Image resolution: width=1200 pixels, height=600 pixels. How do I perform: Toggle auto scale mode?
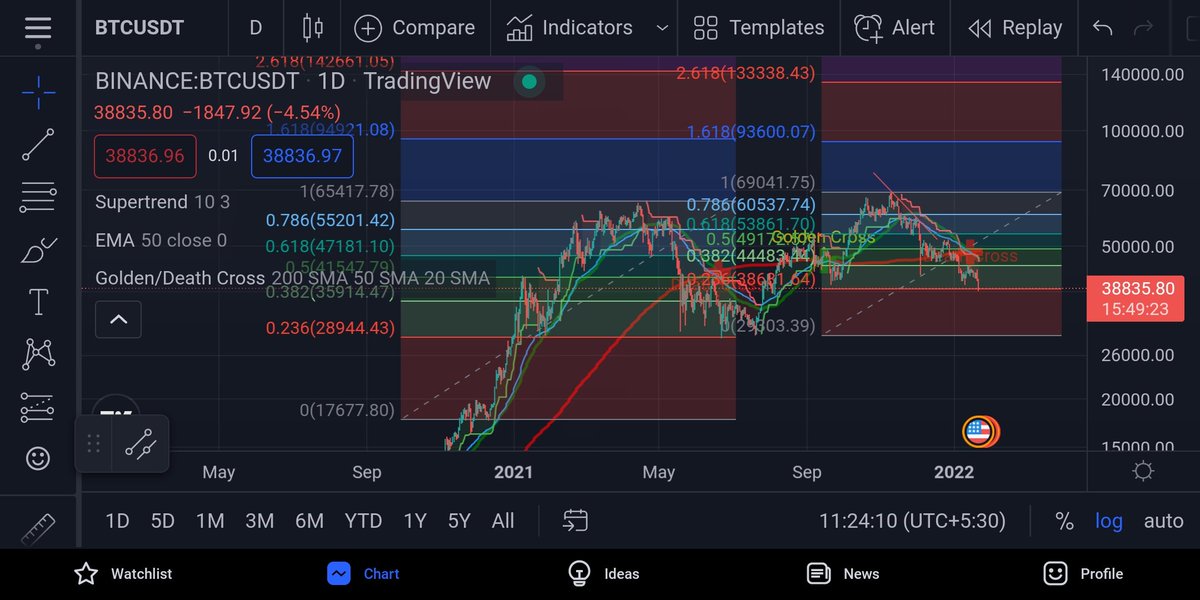pos(1164,521)
